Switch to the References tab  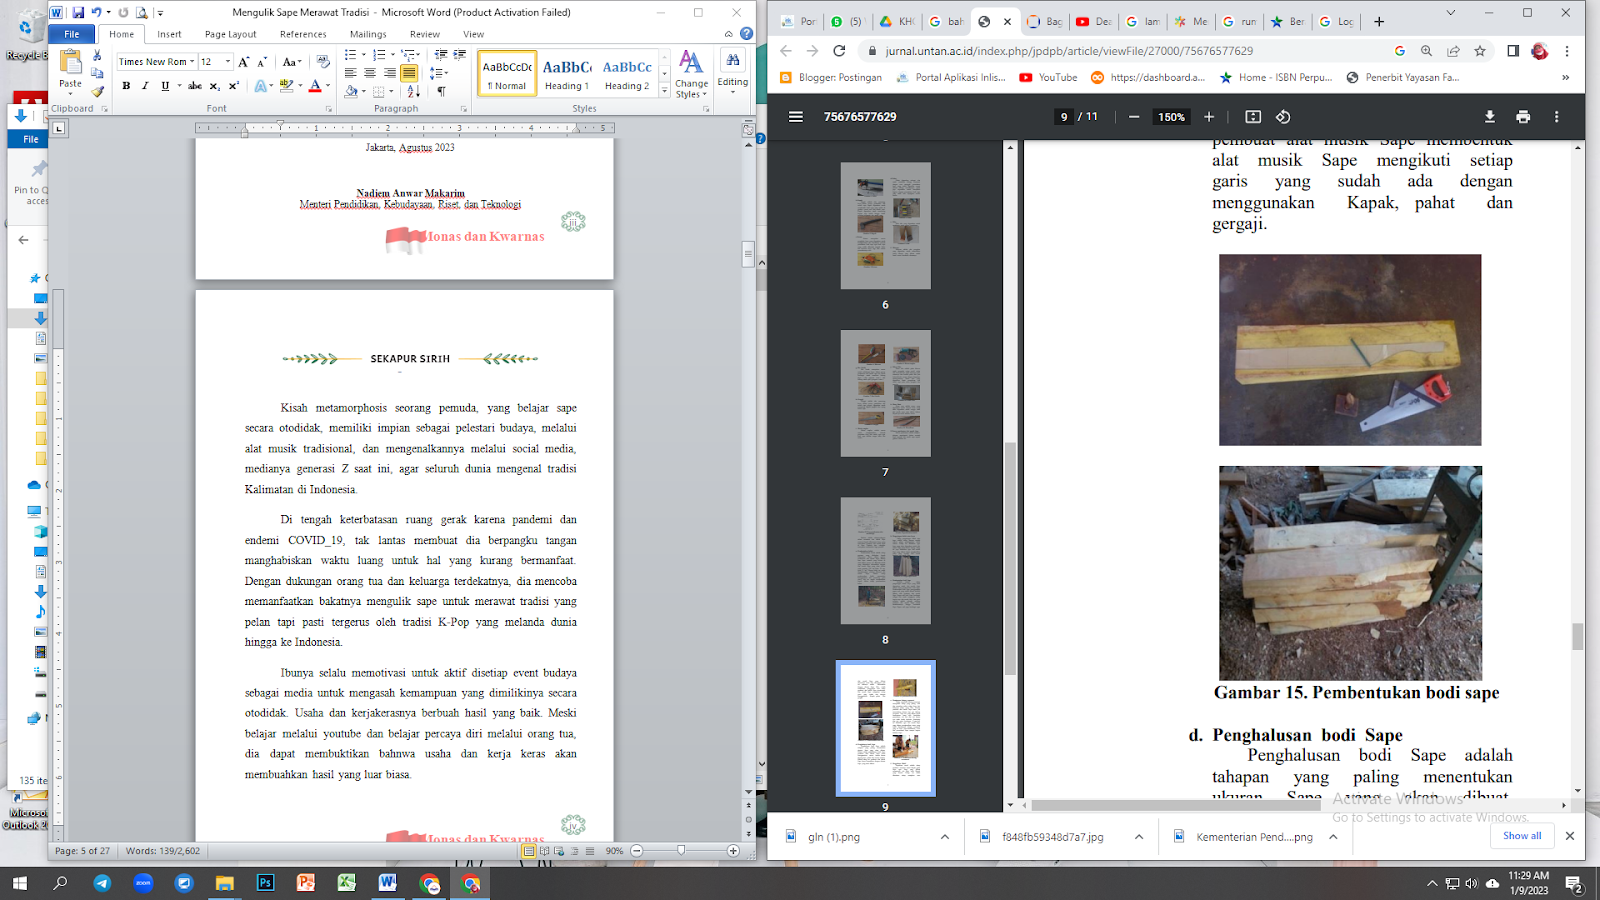tap(303, 34)
